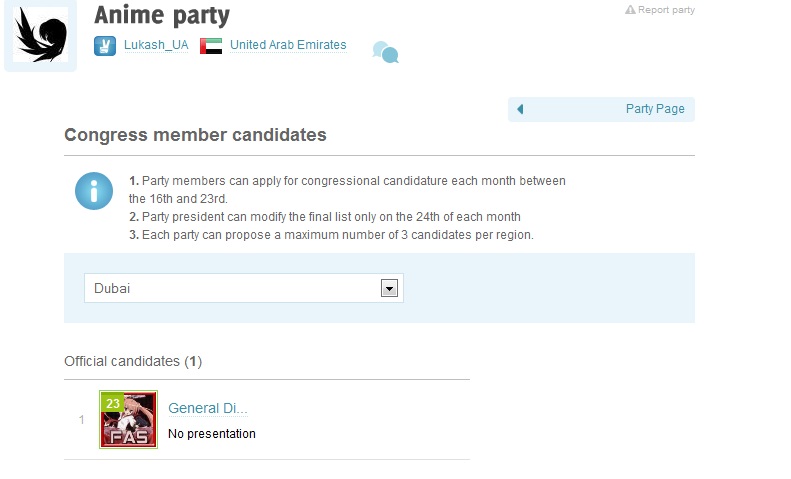Click the left arrow on Party Page button

(x=520, y=109)
